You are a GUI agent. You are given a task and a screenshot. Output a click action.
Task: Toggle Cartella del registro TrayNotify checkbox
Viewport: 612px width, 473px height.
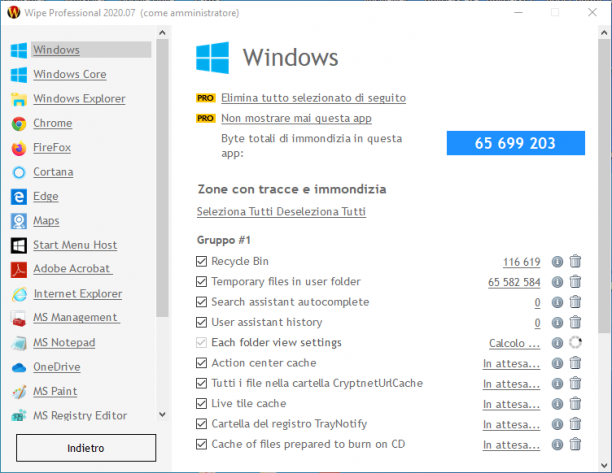click(x=201, y=423)
